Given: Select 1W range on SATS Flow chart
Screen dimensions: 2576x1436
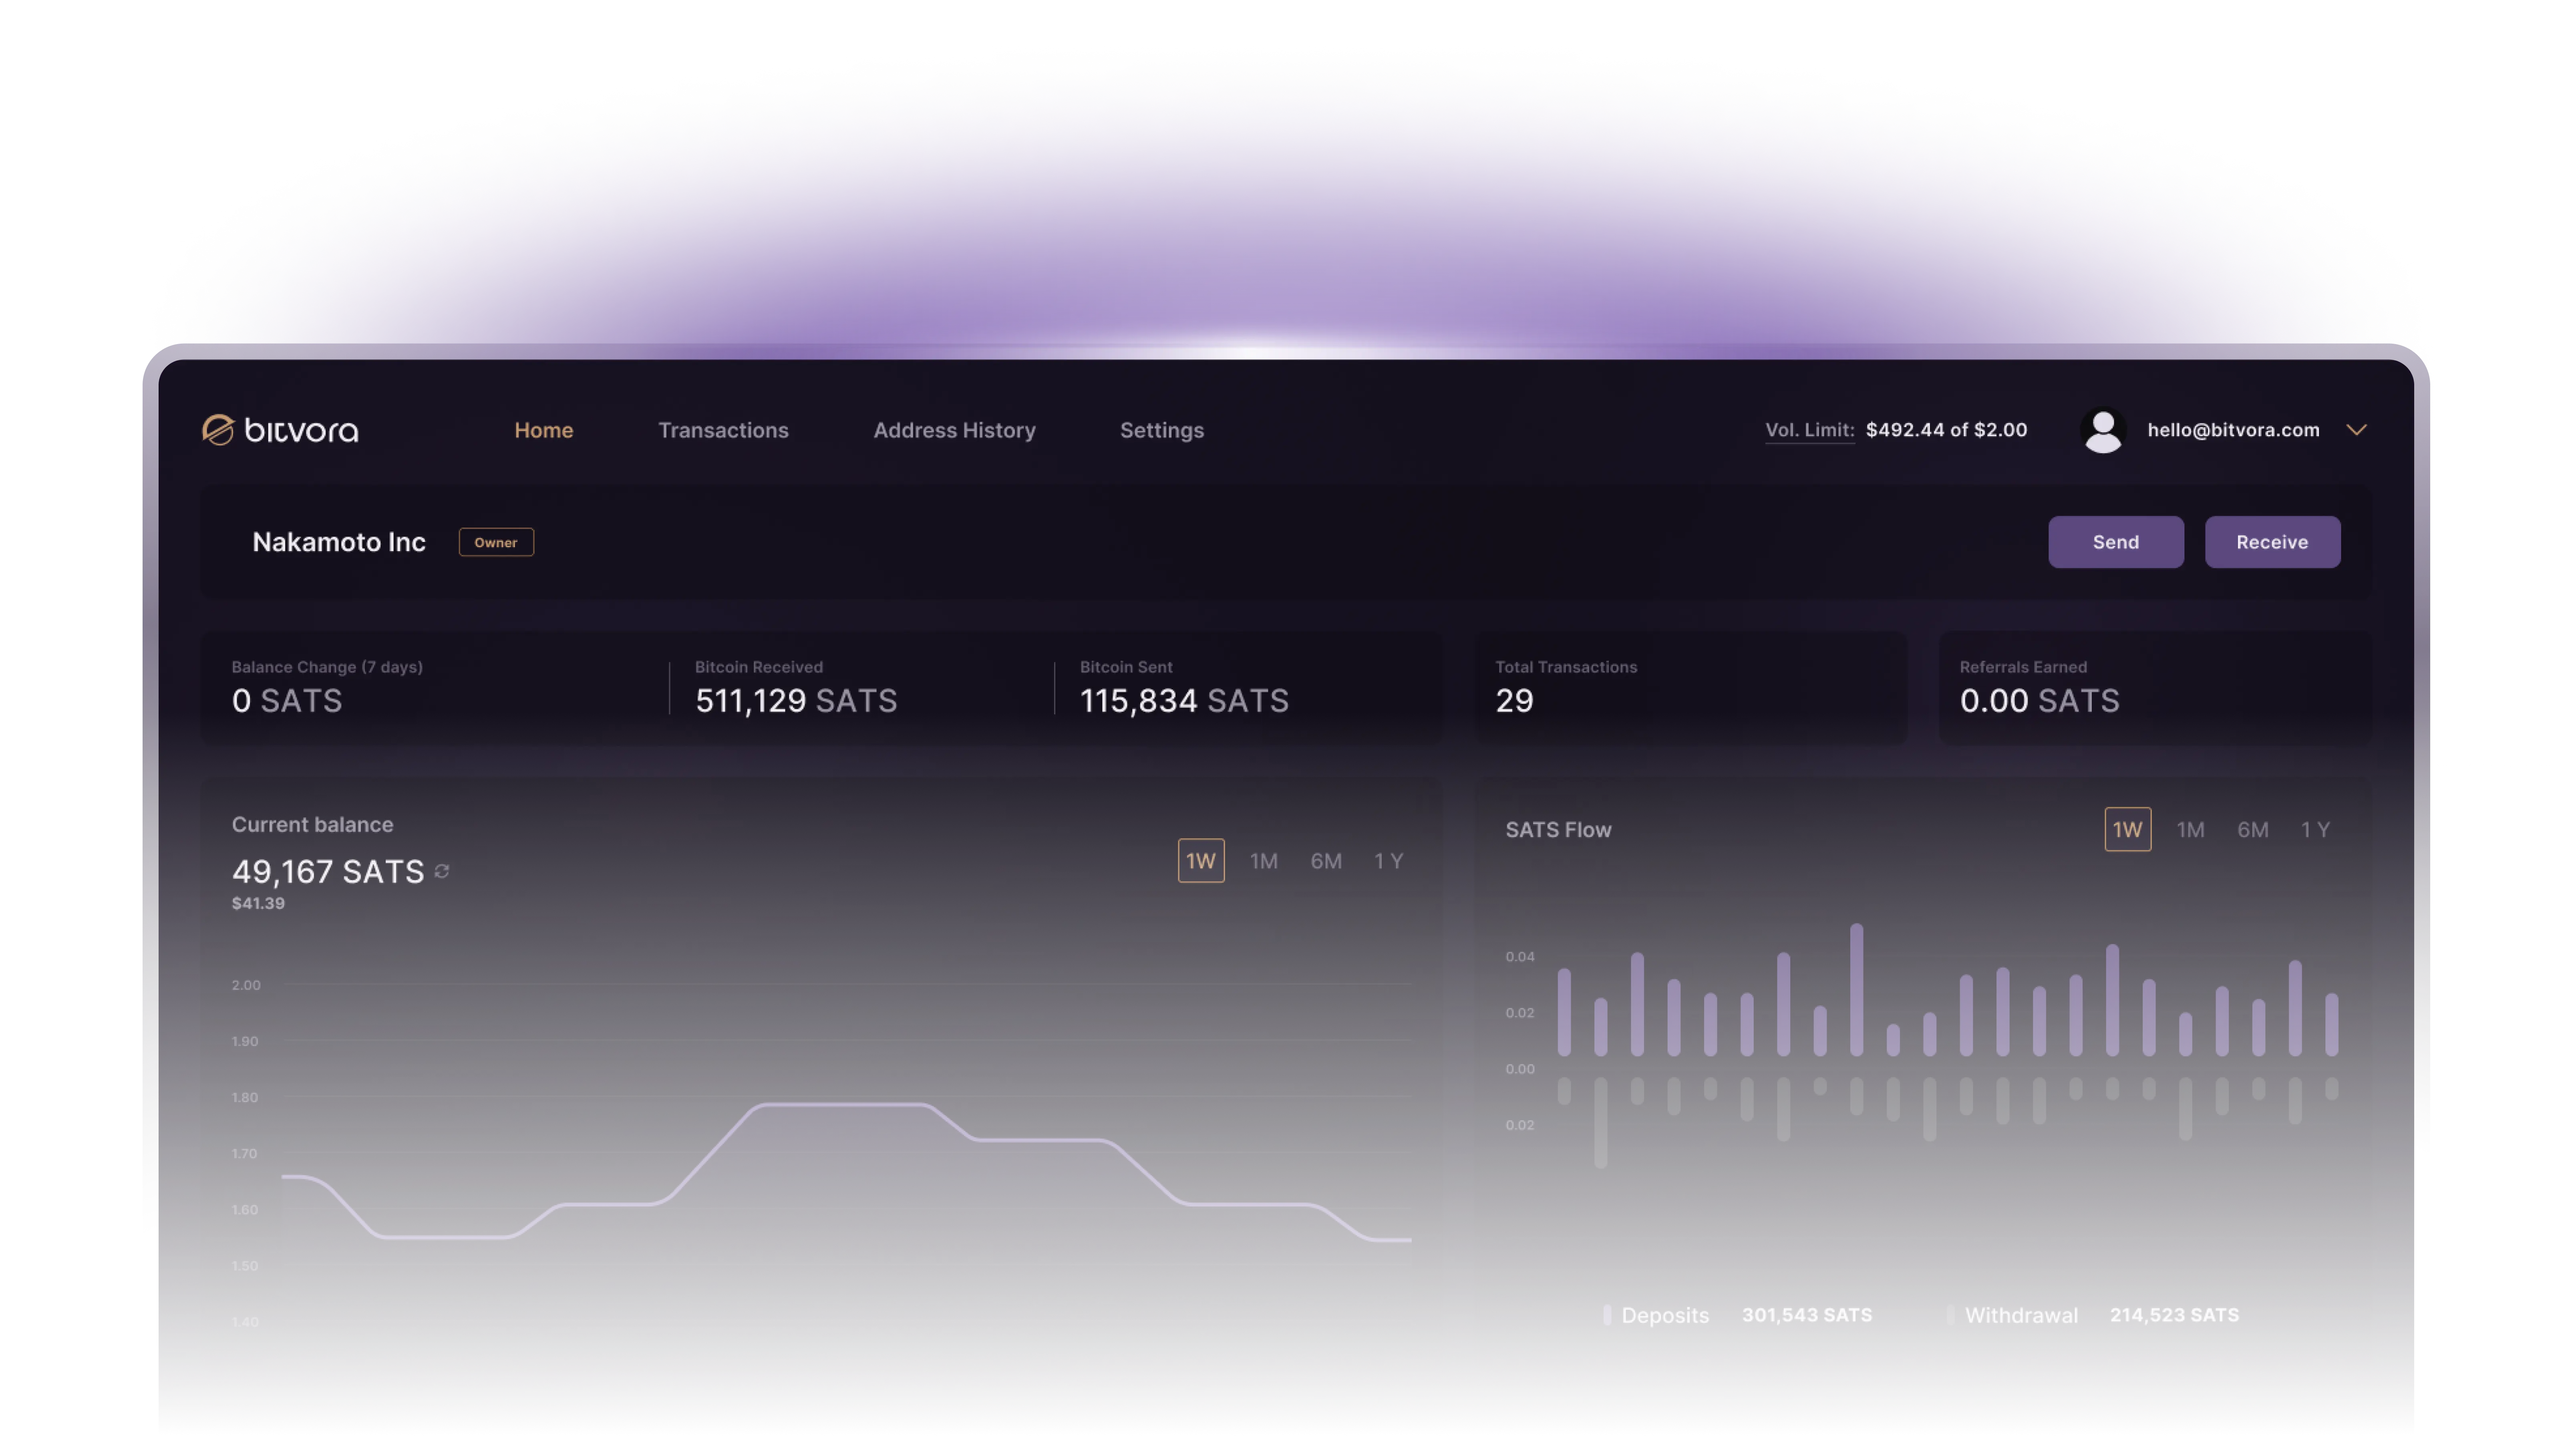Looking at the screenshot, I should [x=2128, y=830].
